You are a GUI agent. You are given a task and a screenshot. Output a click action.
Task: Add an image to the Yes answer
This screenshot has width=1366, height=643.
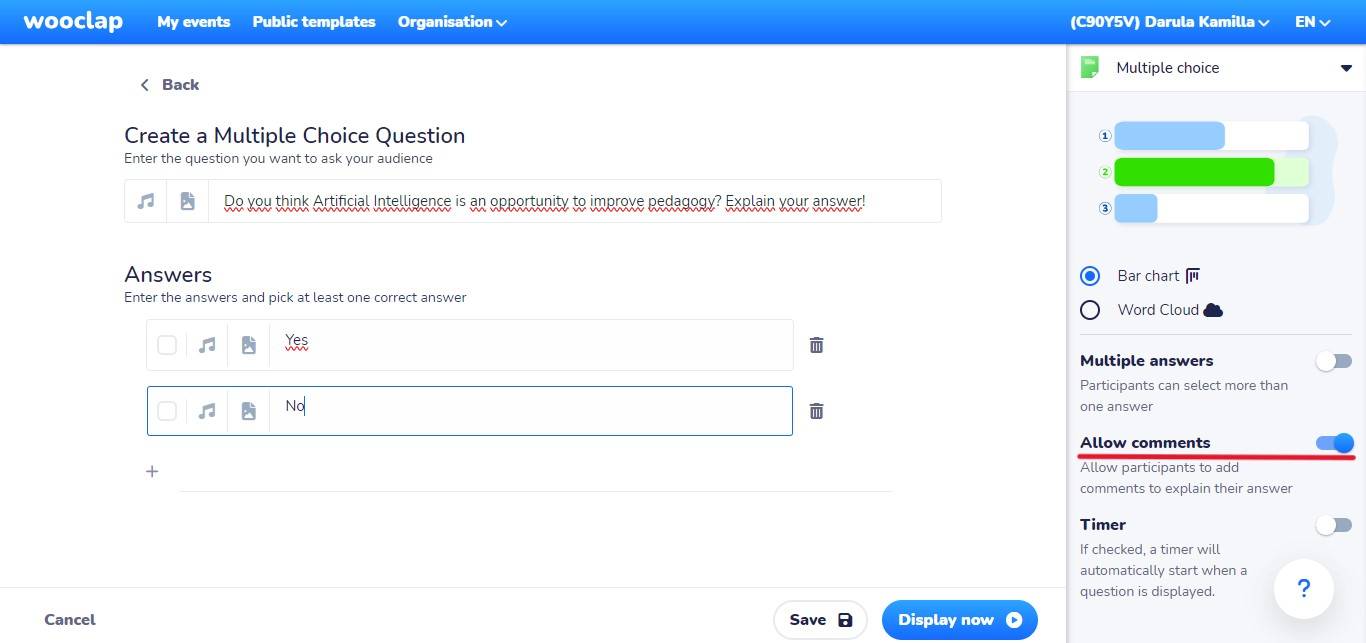pos(248,345)
